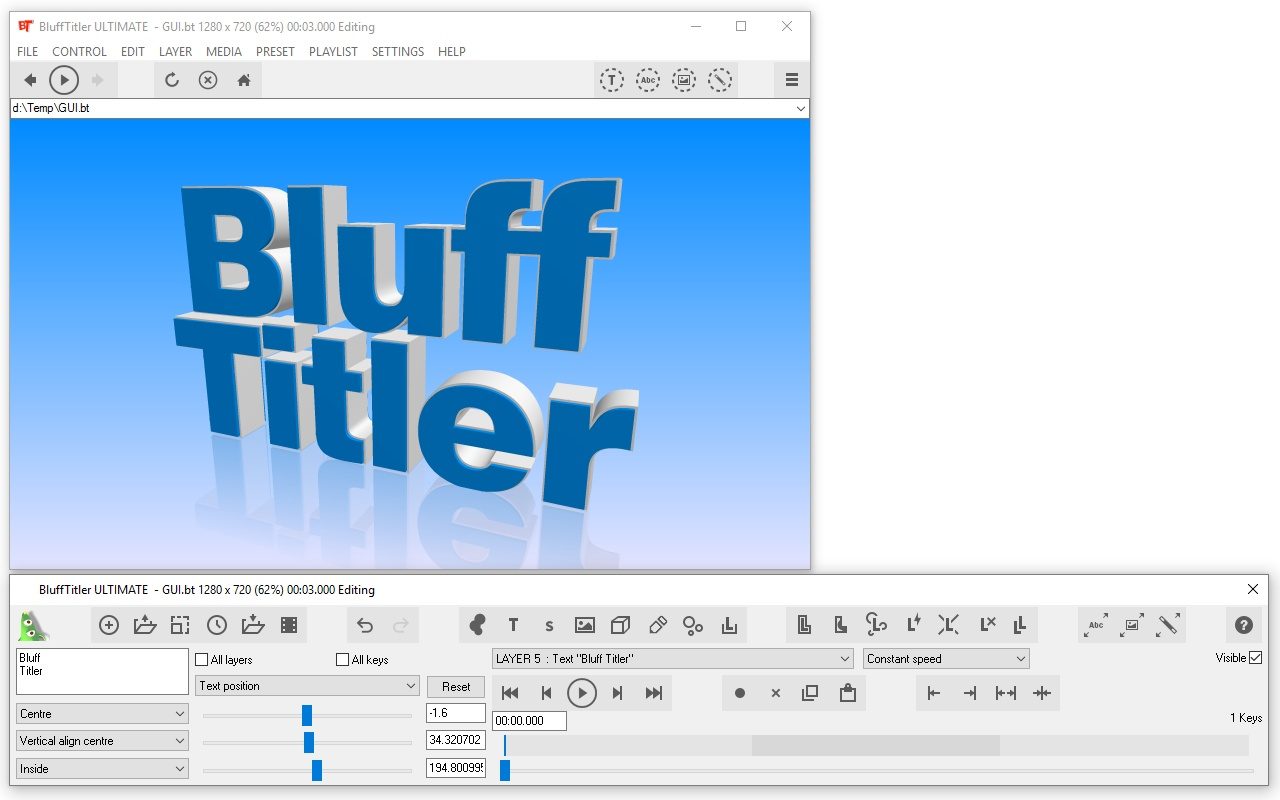Open the Constant speed dropdown

[945, 658]
